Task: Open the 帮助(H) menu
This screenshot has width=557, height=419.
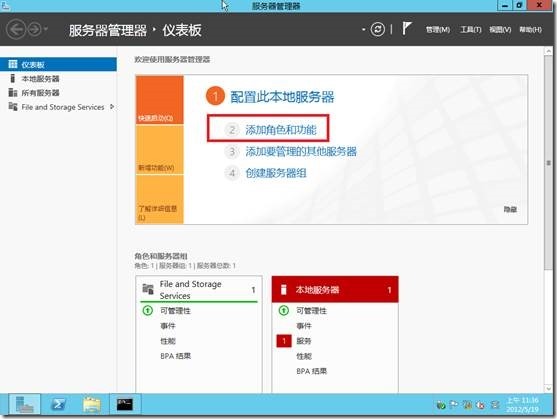Action: pyautogui.click(x=530, y=29)
